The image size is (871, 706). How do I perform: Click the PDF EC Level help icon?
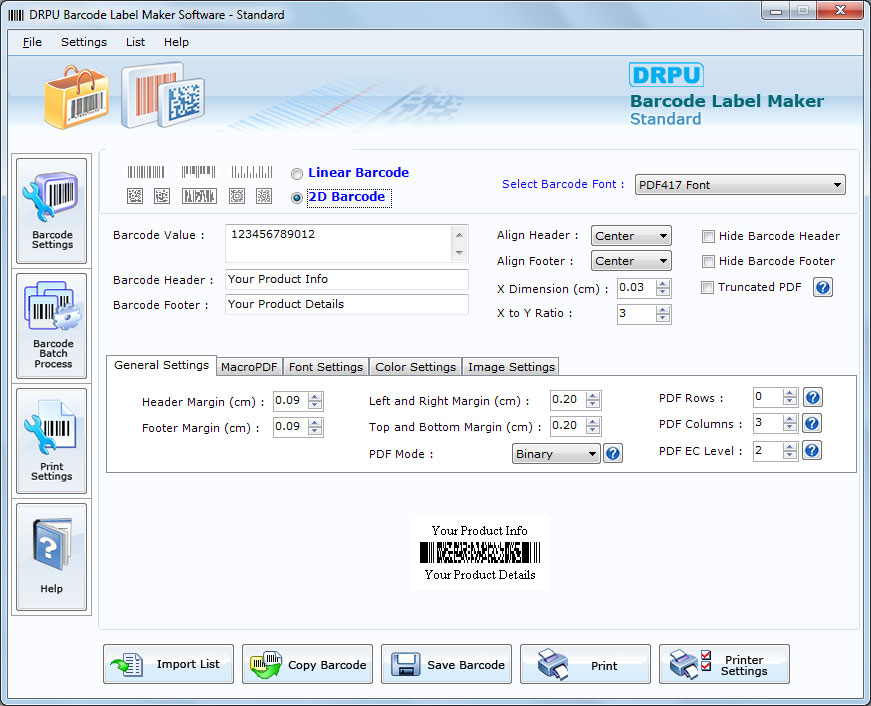(x=812, y=450)
